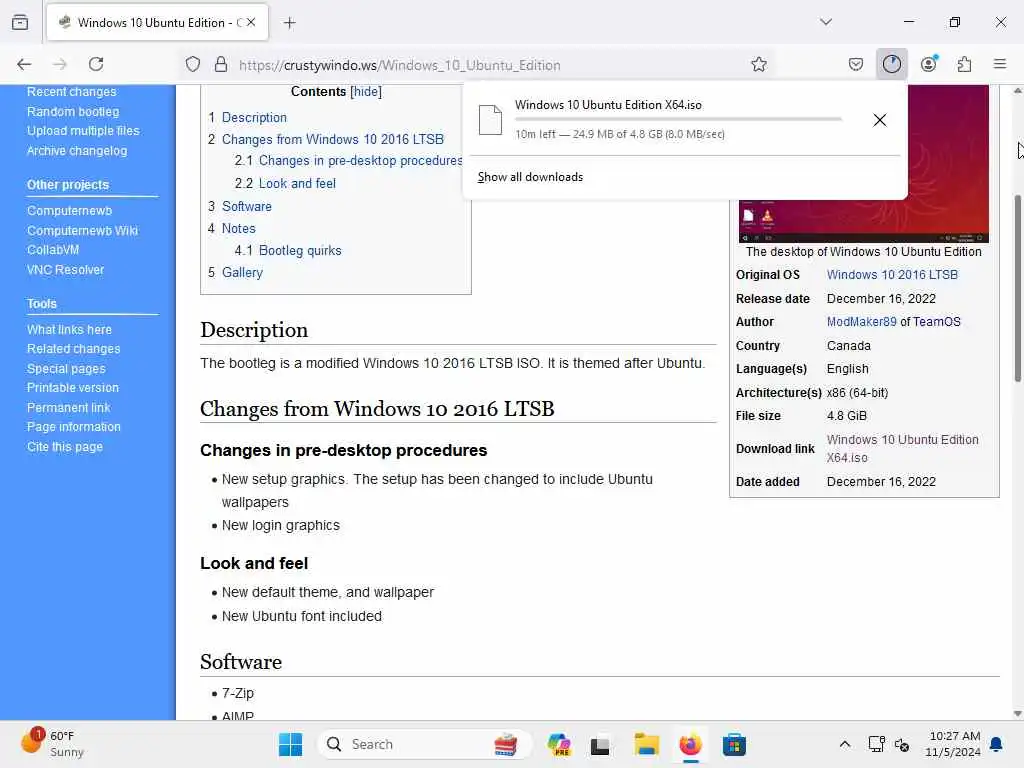Viewport: 1024px width, 768px height.
Task: Open notifications bell icon
Action: click(x=996, y=744)
